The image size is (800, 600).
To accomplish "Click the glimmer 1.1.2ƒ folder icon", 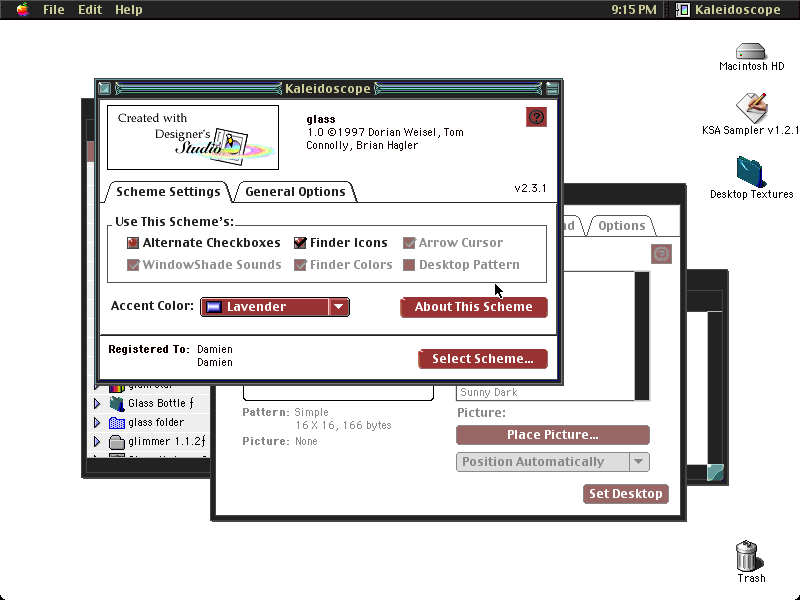I will [117, 442].
